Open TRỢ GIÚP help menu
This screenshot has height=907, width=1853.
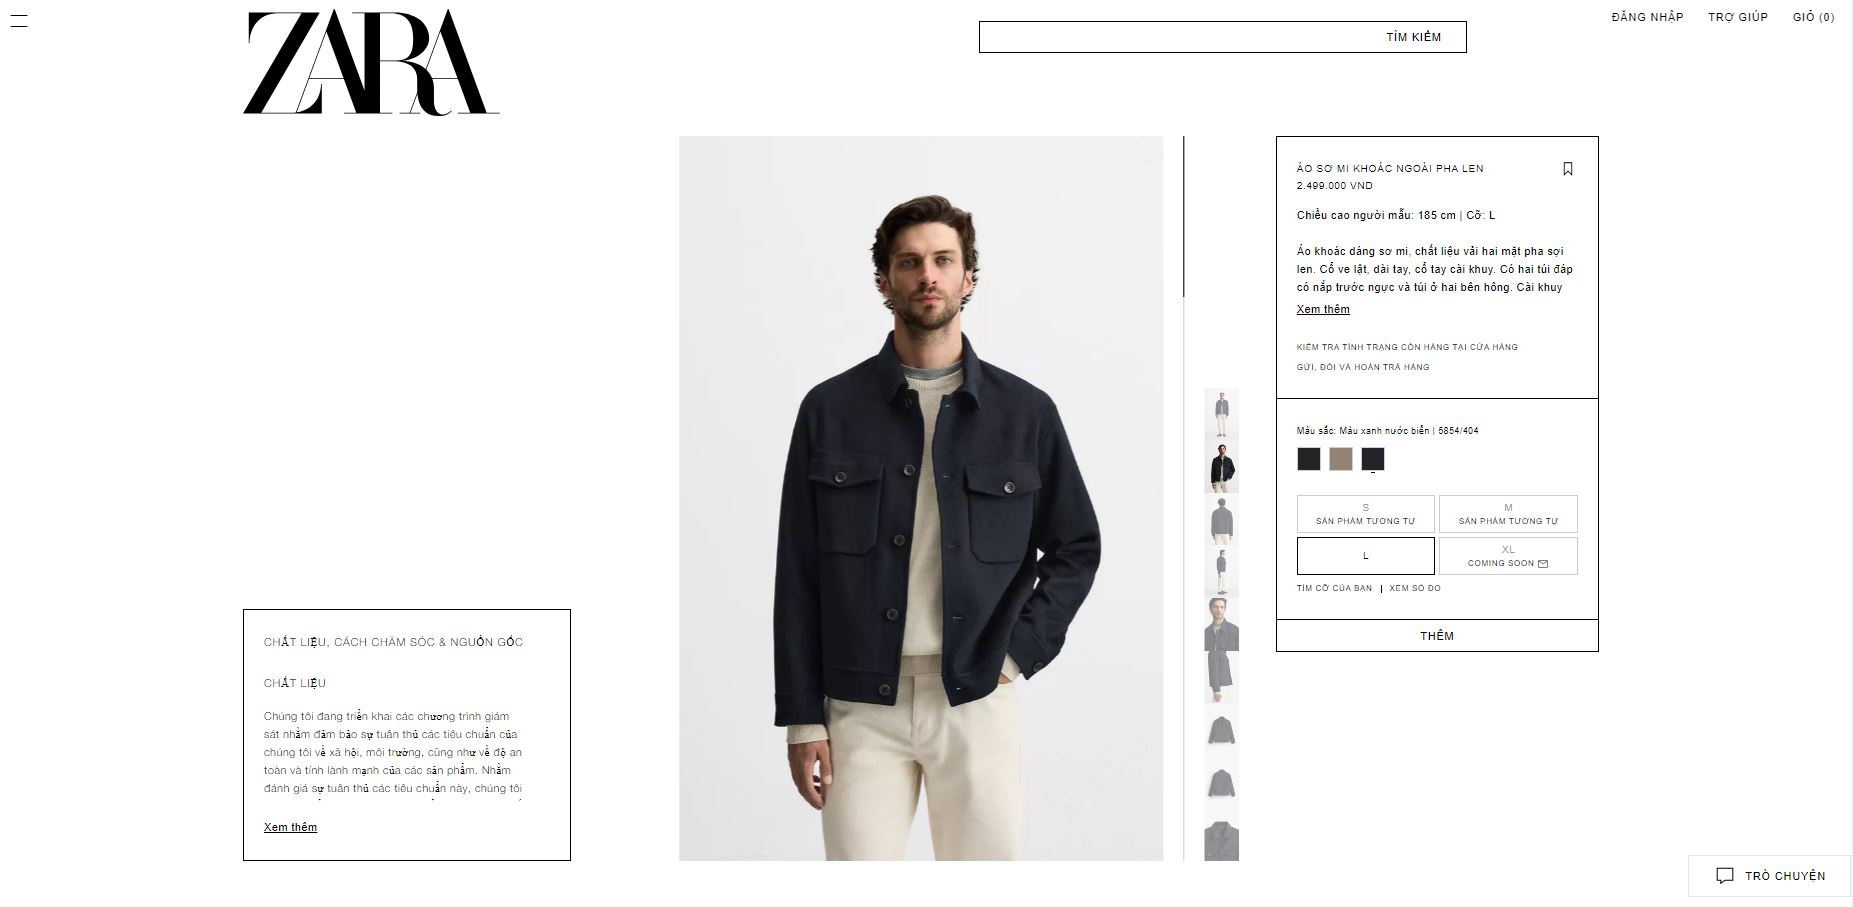pyautogui.click(x=1738, y=17)
